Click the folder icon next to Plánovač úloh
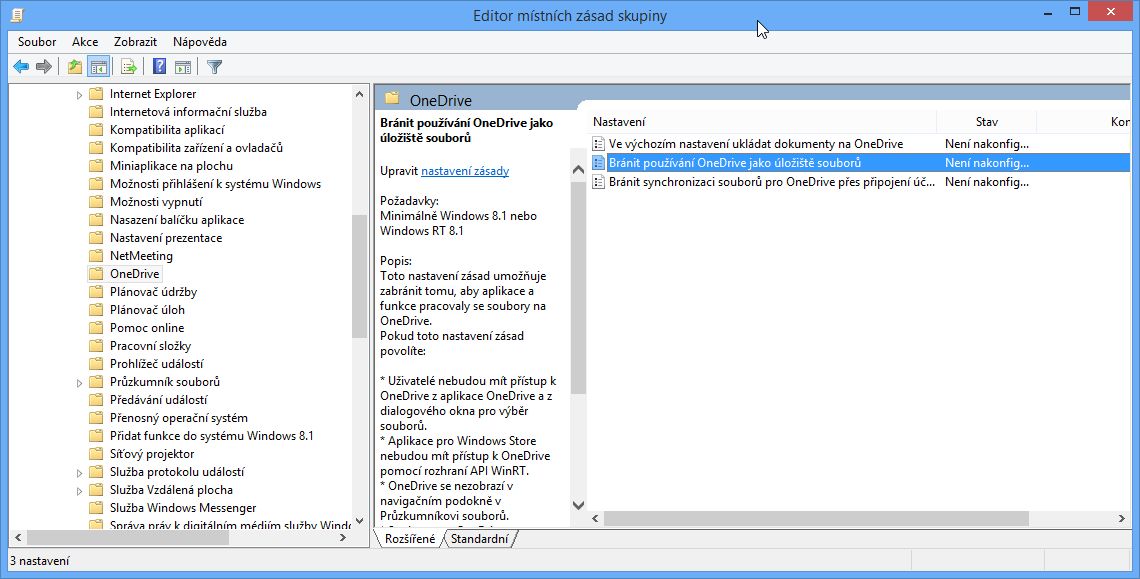This screenshot has width=1140, height=579. tap(96, 310)
